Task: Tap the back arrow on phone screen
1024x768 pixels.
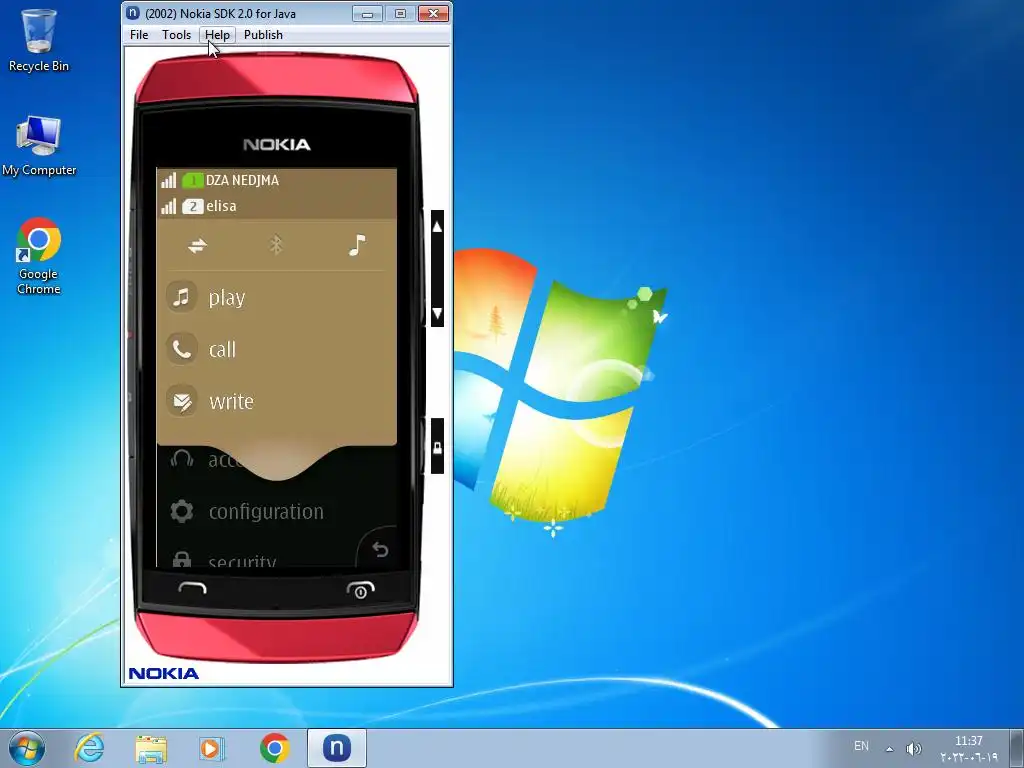Action: 380,549
